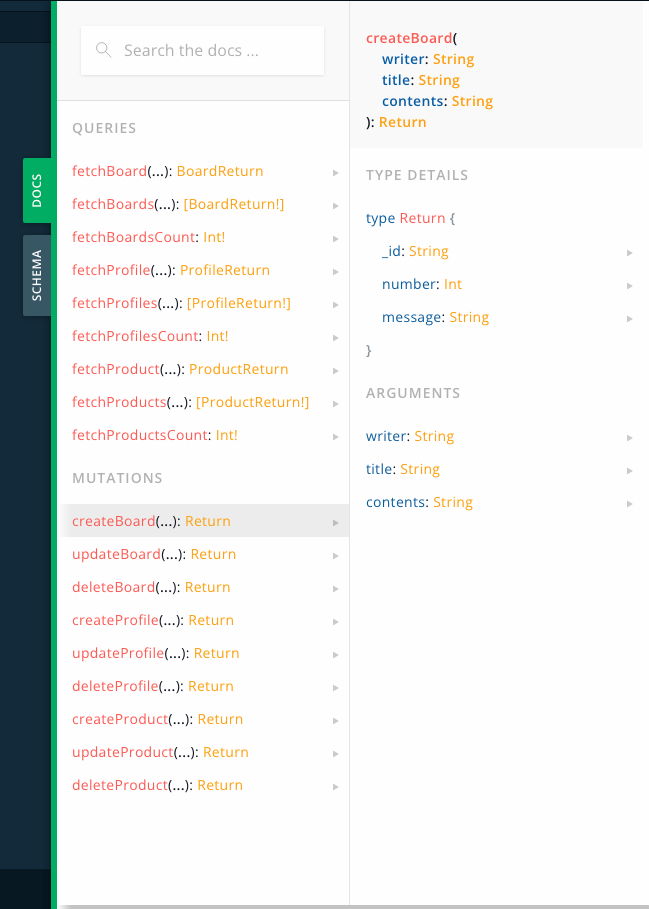Click writer argument under ARGUMENTS
This screenshot has height=909, width=649.
click(x=387, y=437)
